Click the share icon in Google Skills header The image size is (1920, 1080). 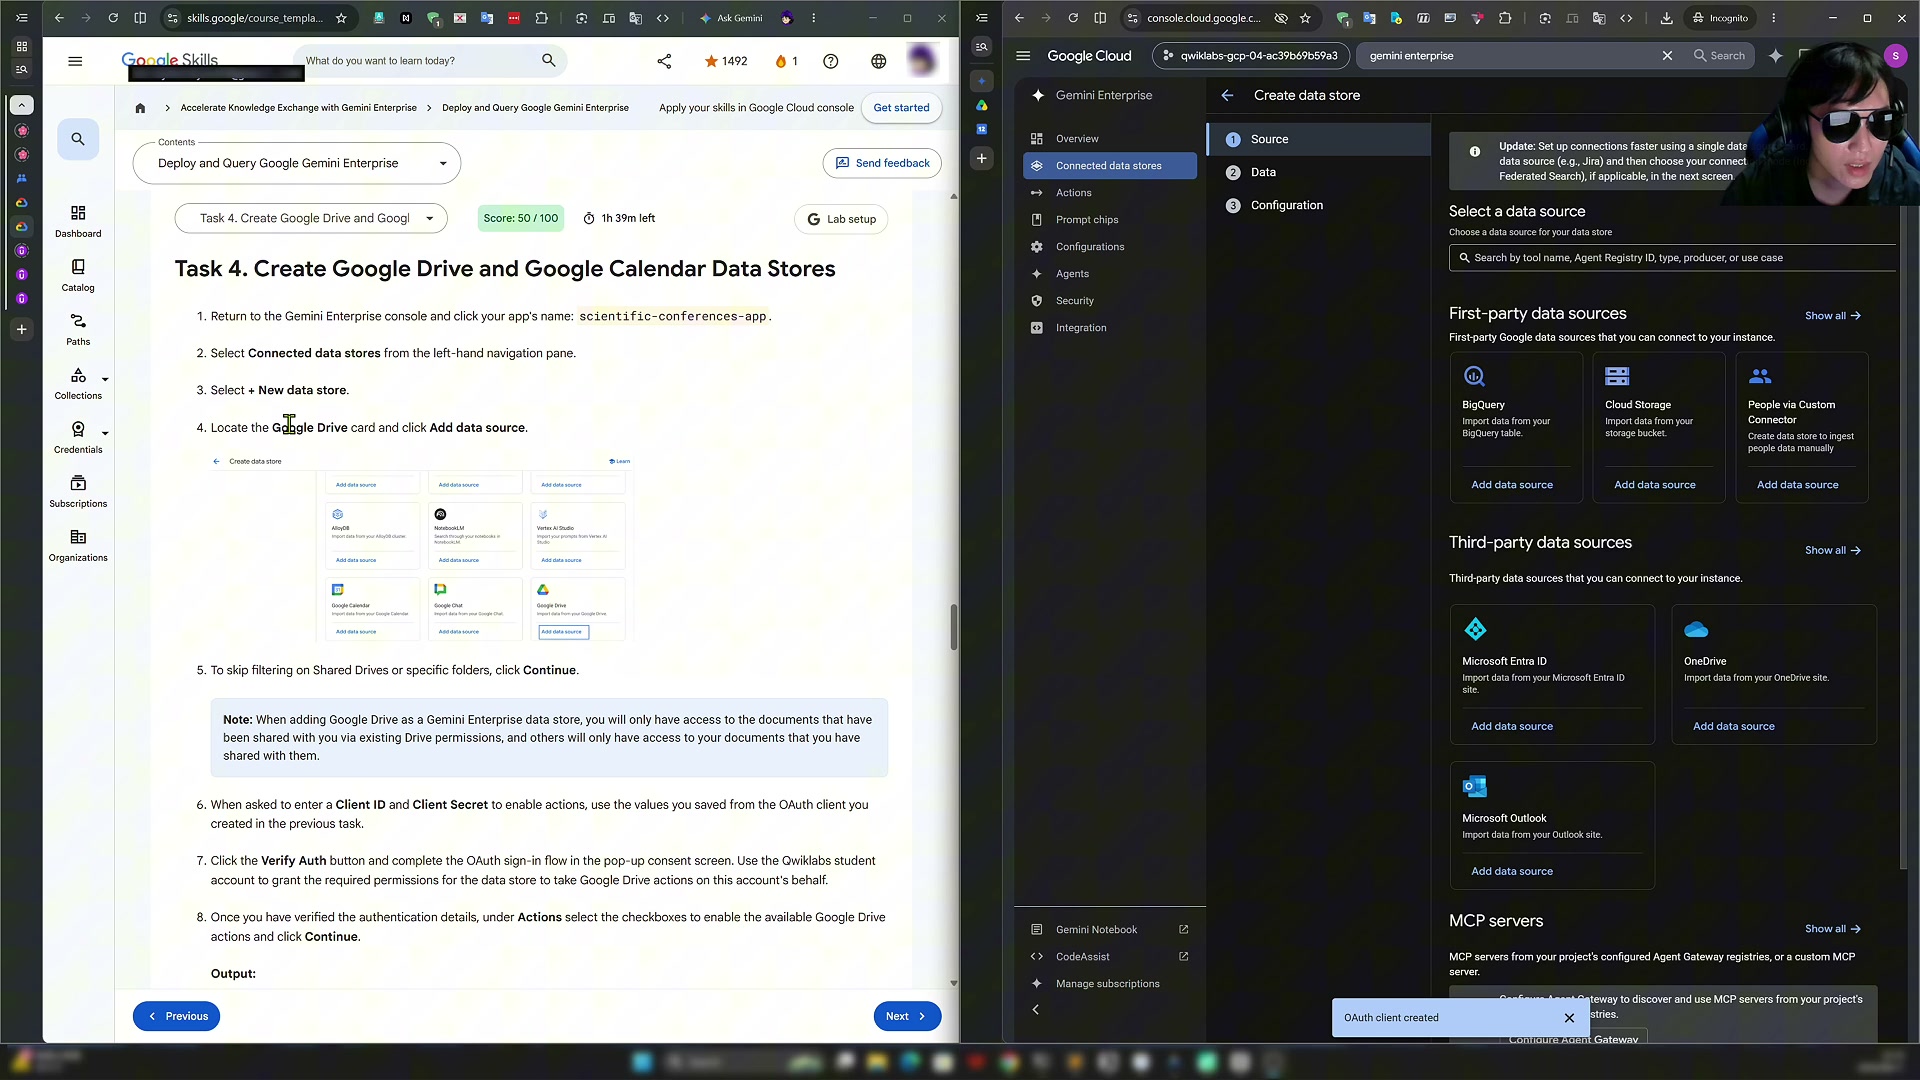[664, 61]
